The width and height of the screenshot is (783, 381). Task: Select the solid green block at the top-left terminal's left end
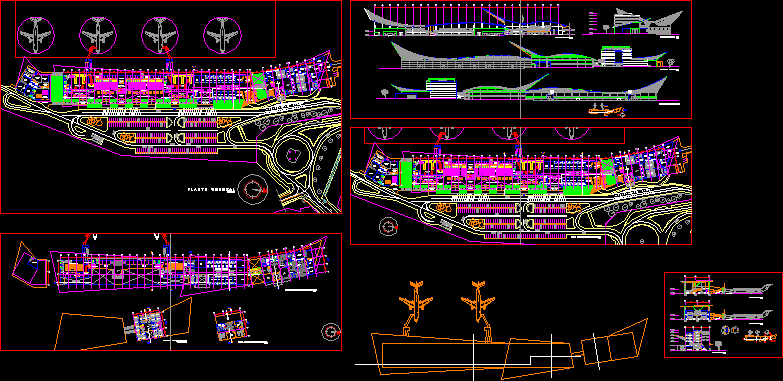(57, 88)
